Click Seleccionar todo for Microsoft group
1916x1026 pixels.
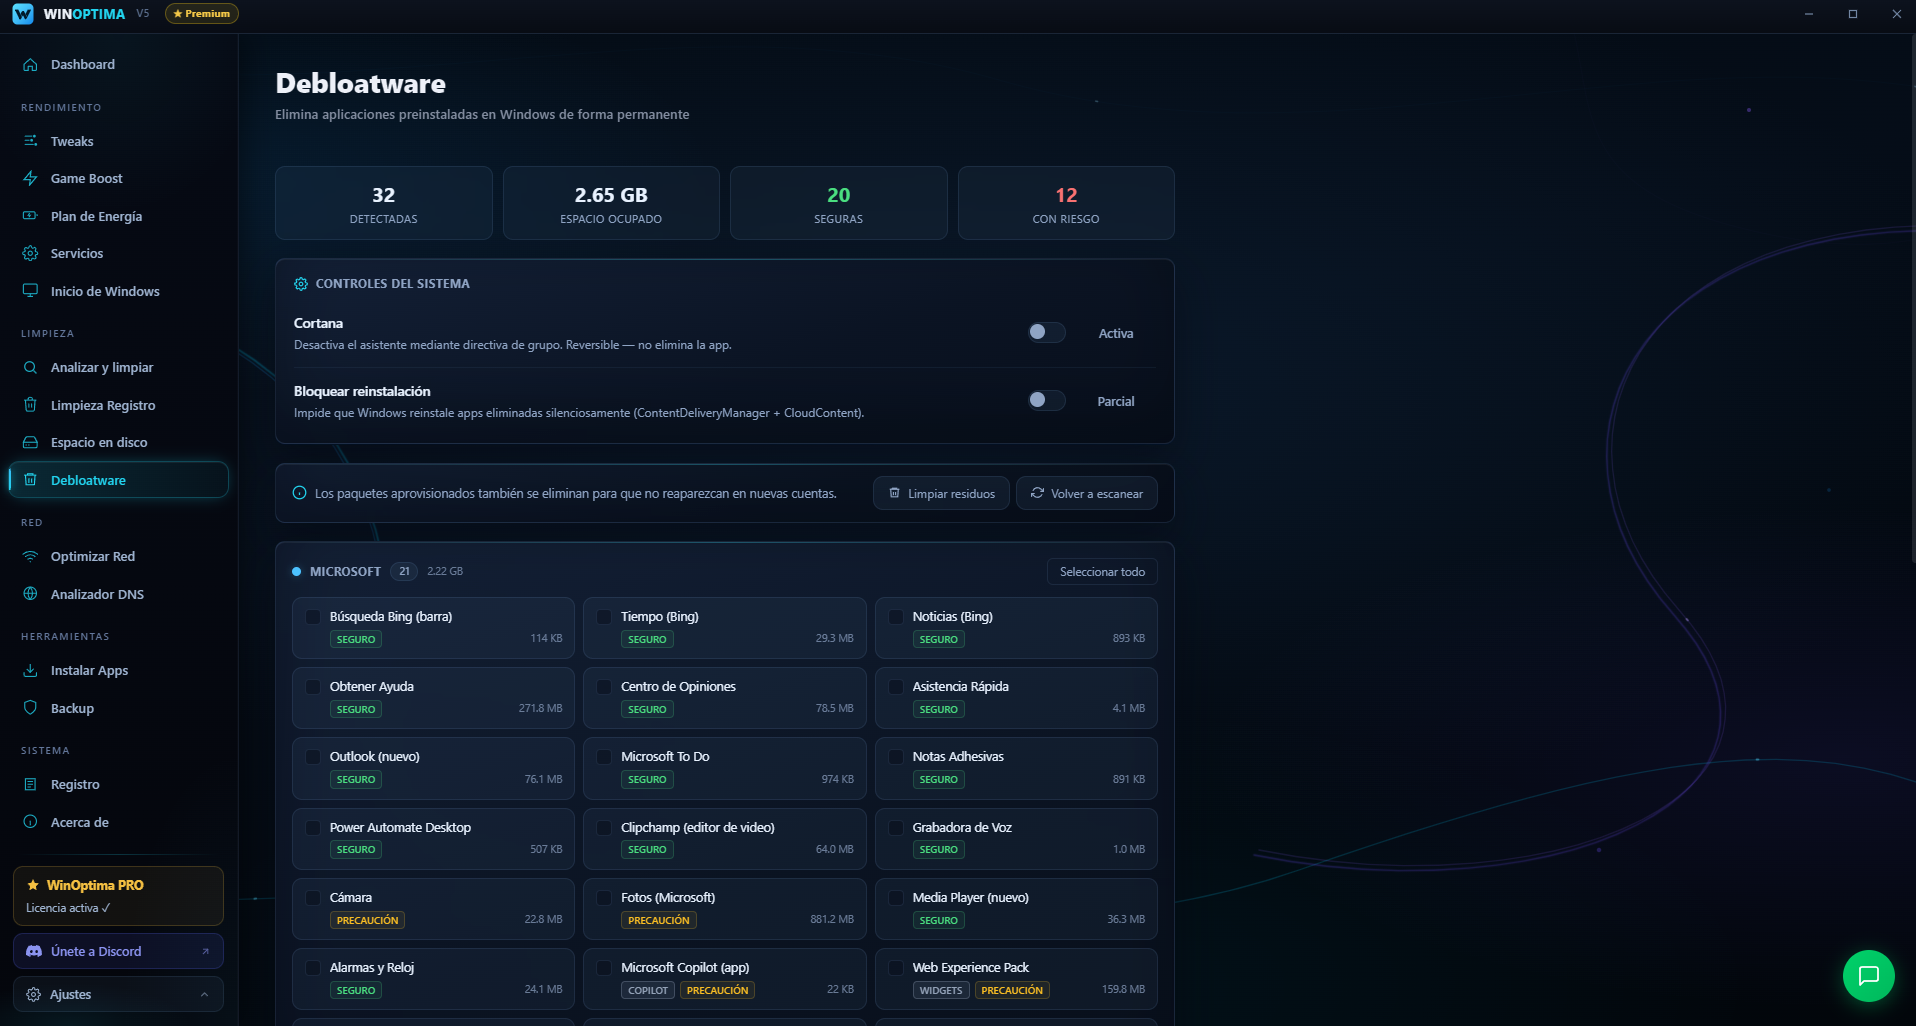pos(1102,572)
